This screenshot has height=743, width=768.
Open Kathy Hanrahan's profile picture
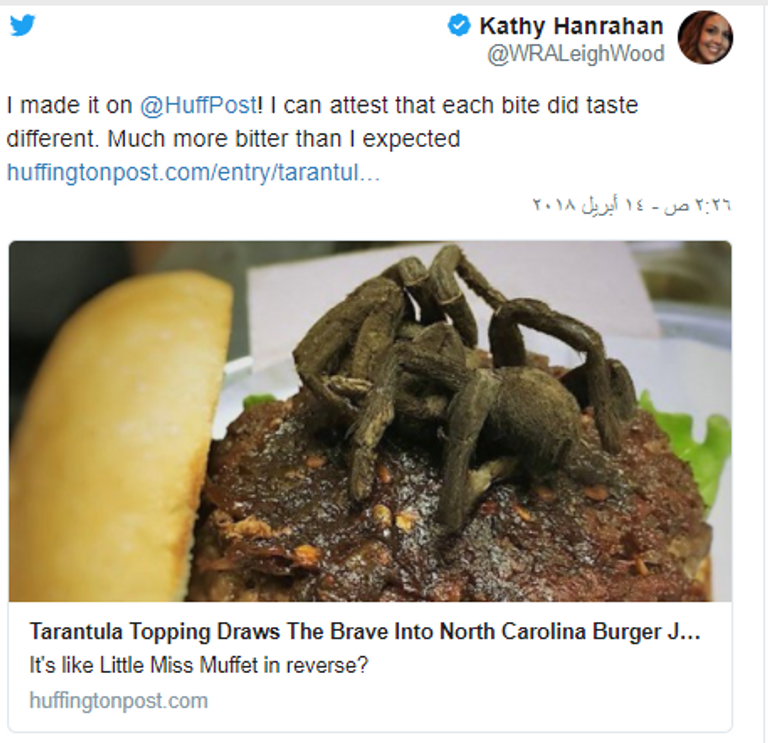click(x=705, y=38)
